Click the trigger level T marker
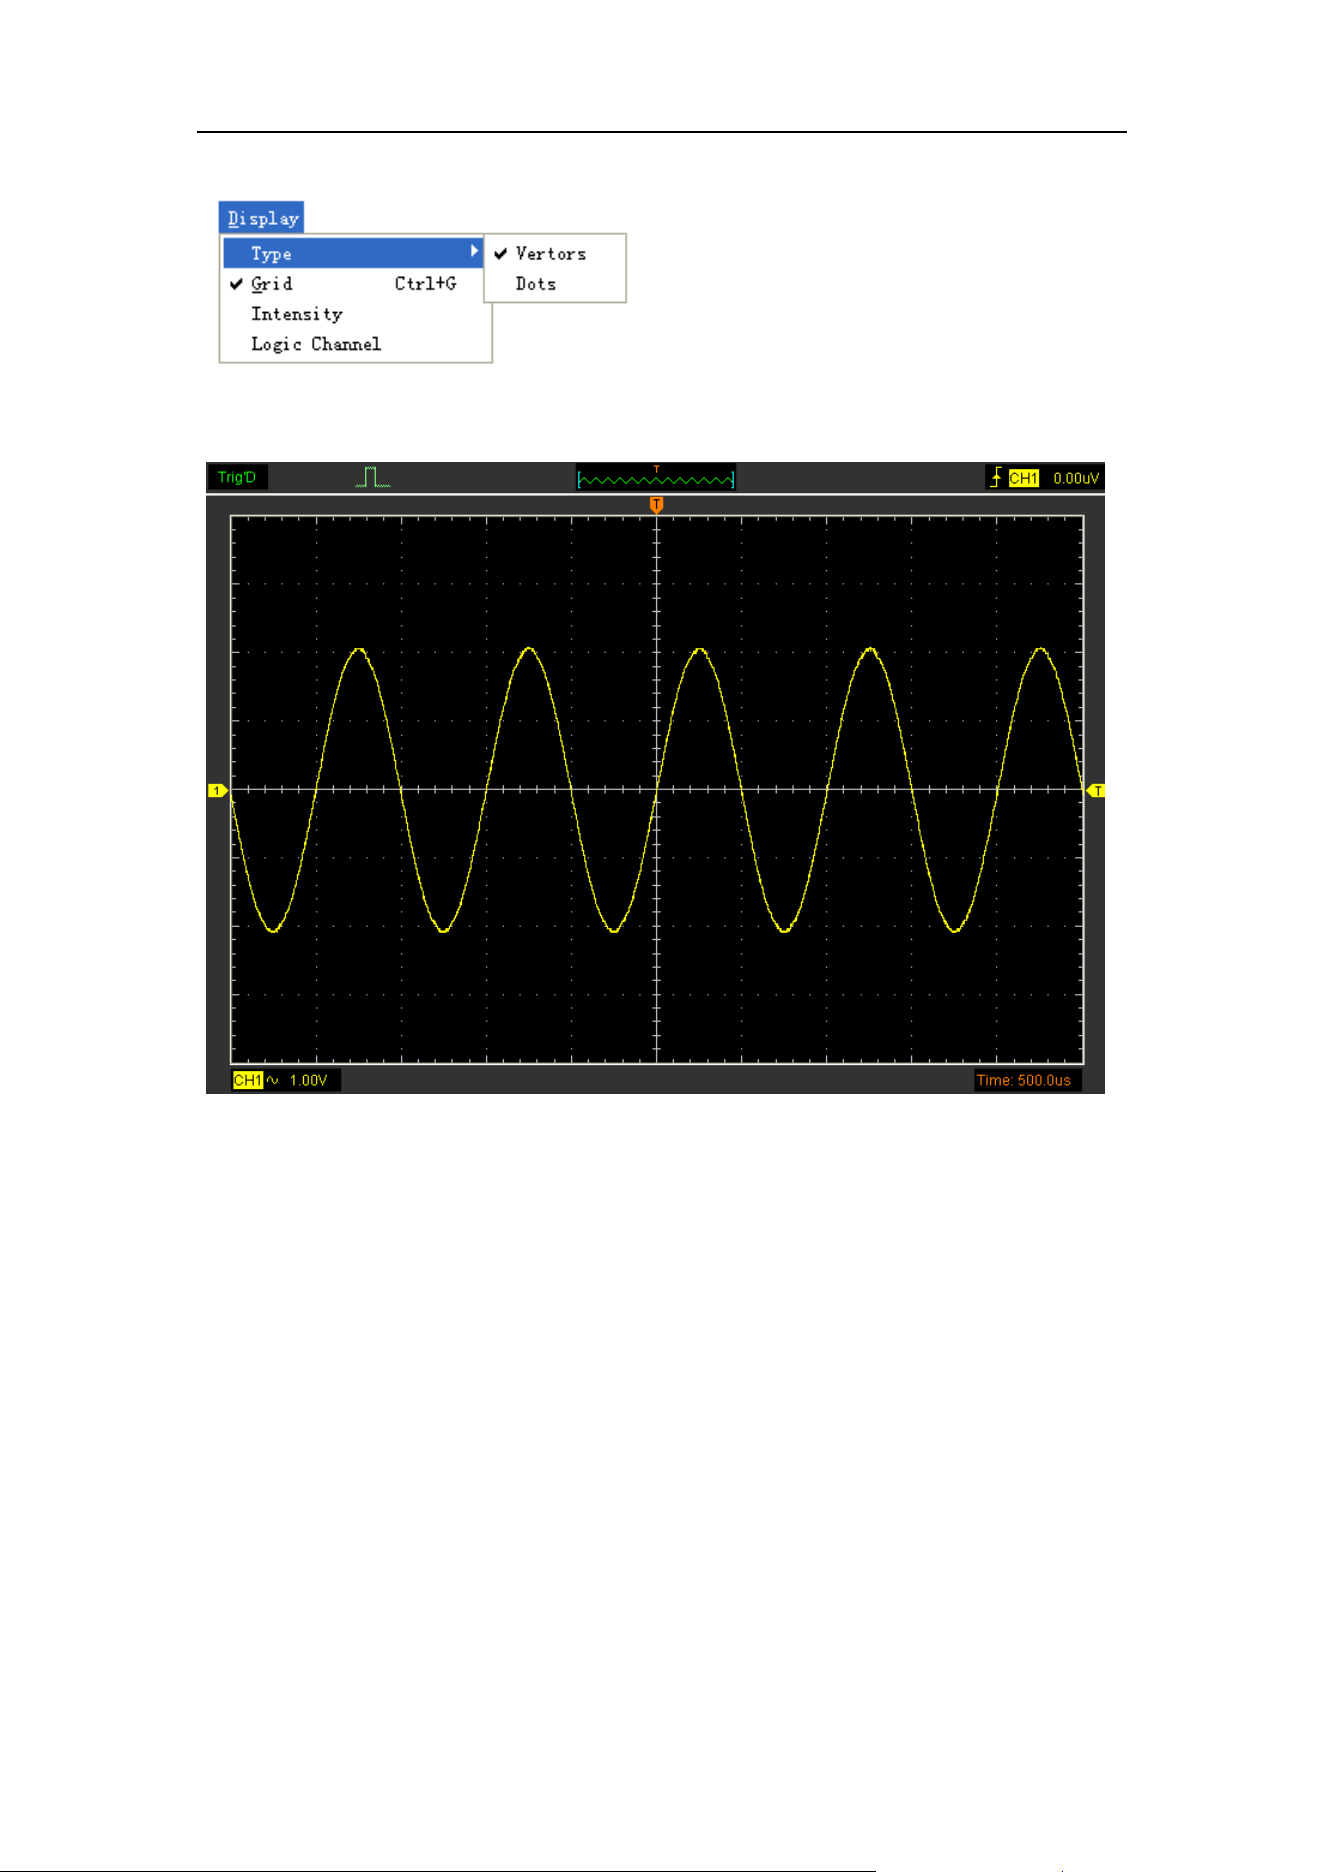Image resolution: width=1324 pixels, height=1872 pixels. [x=1096, y=791]
